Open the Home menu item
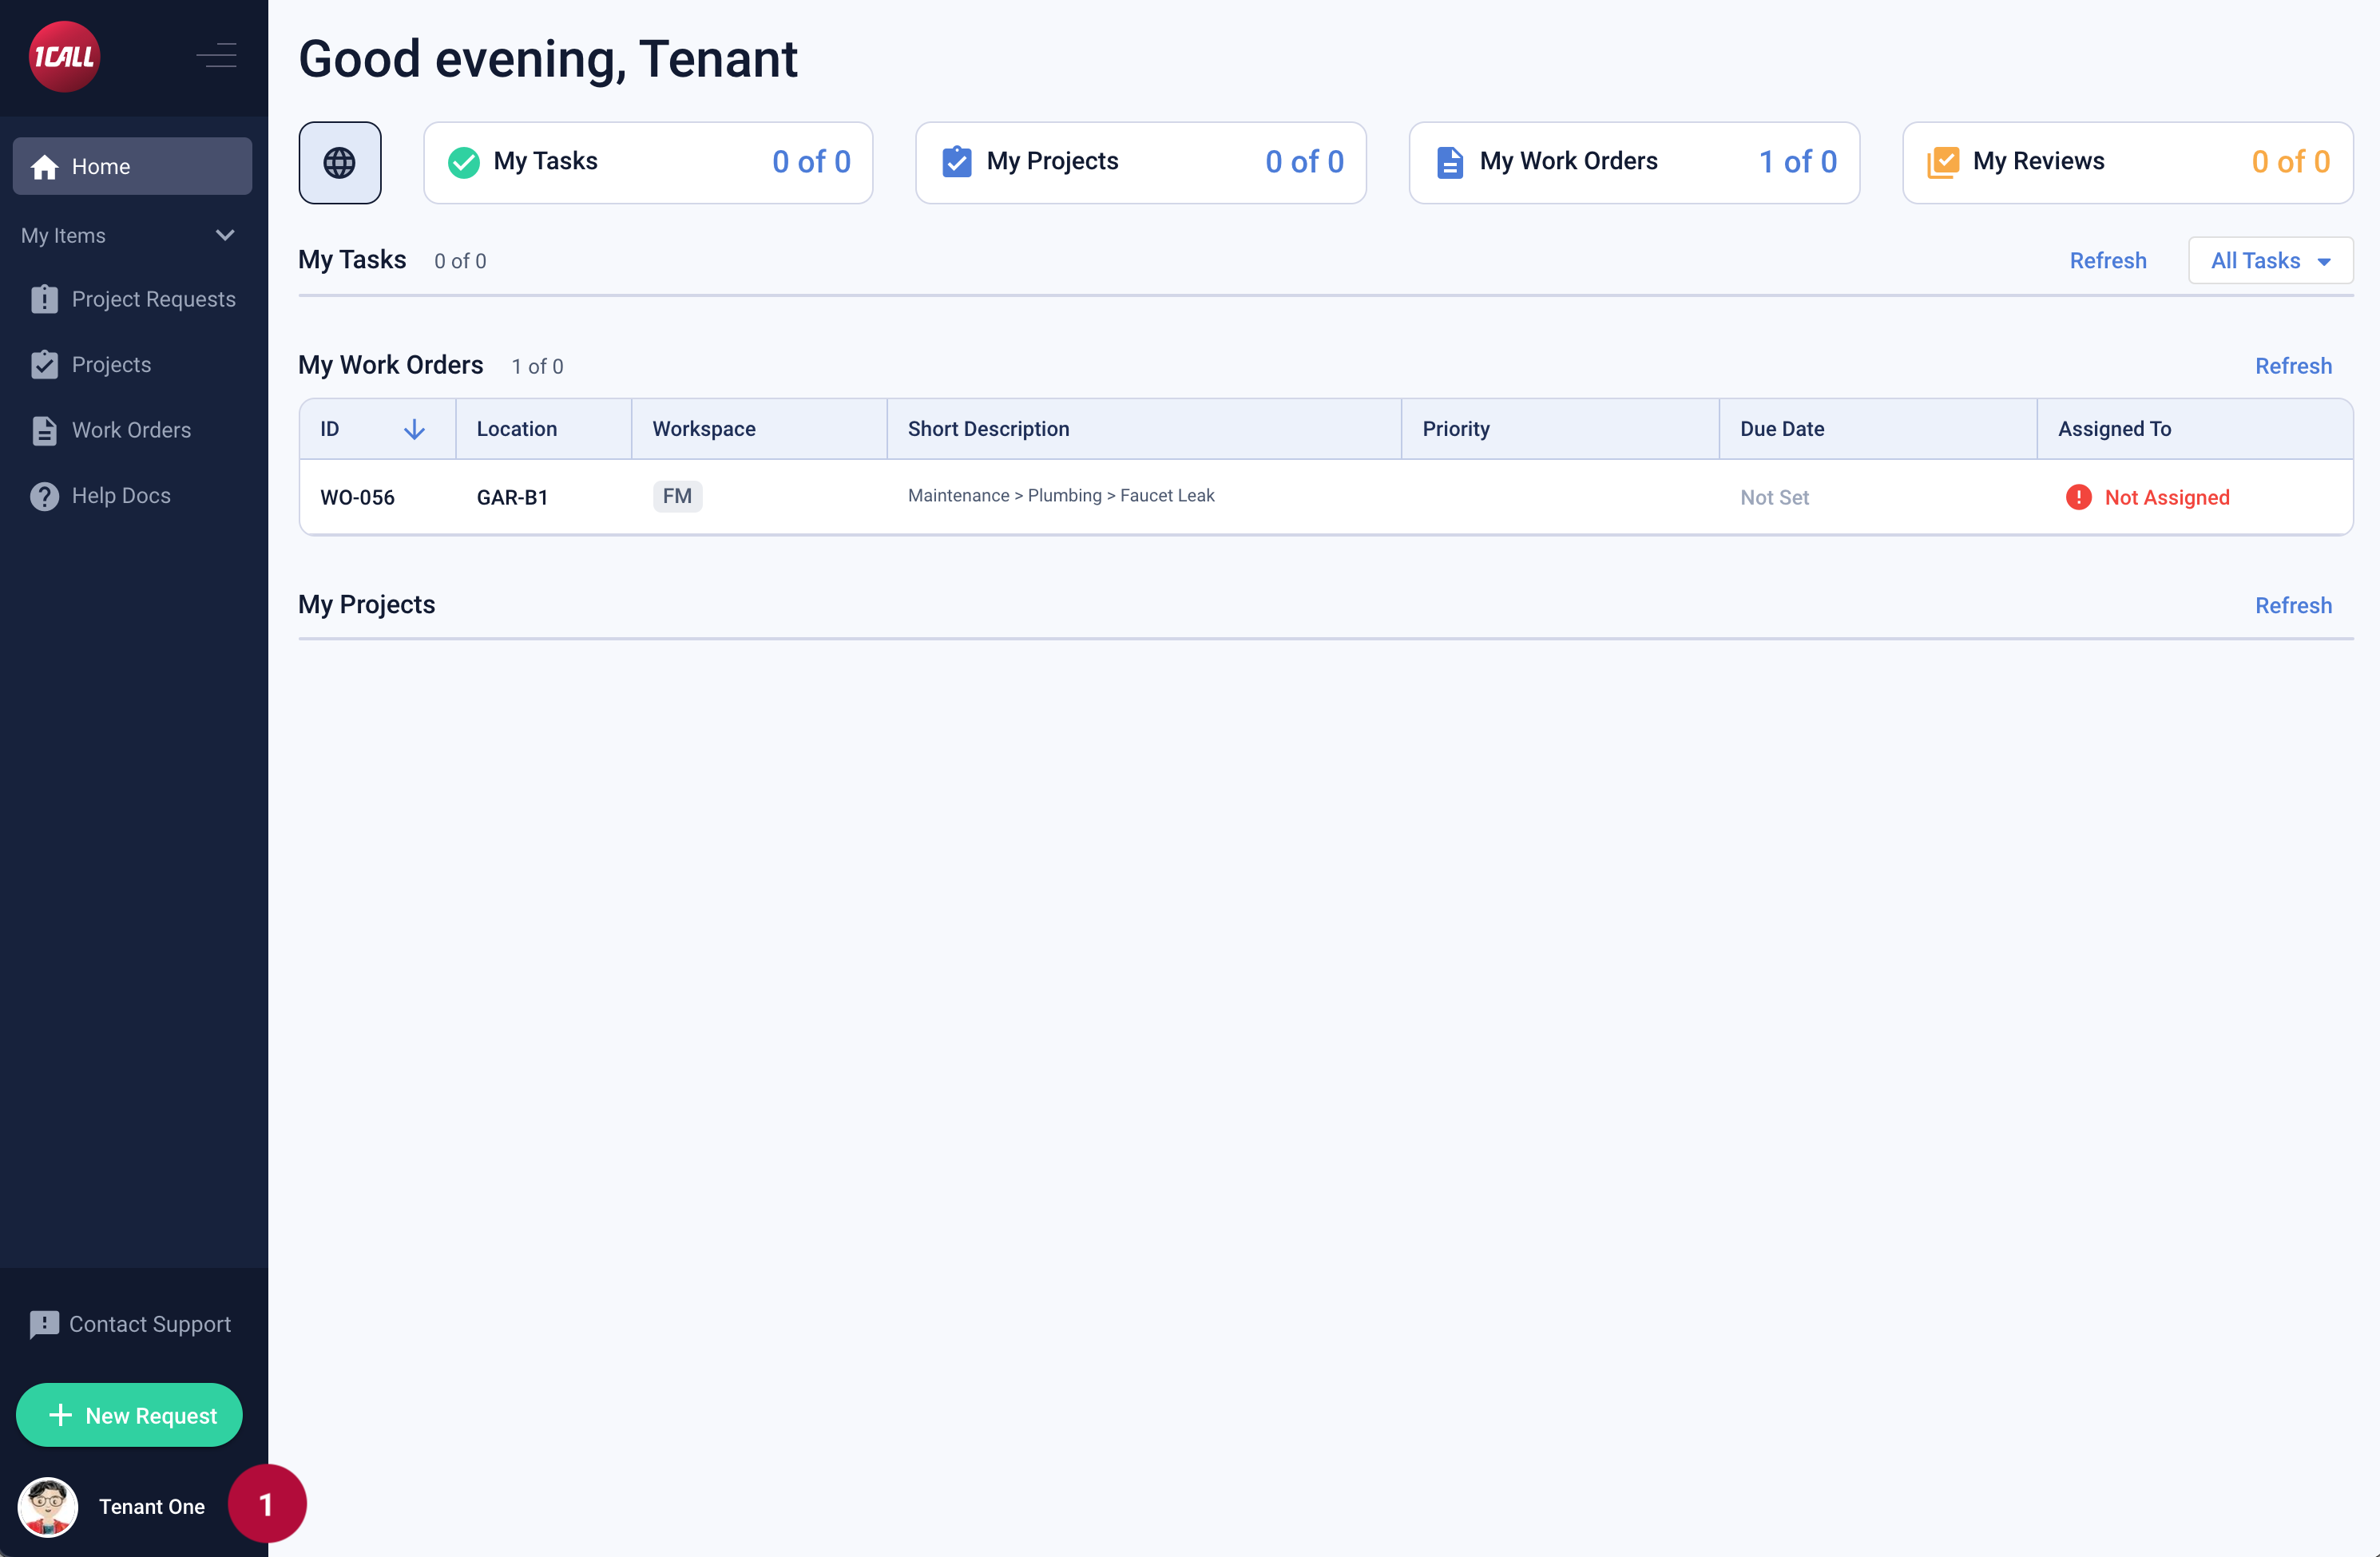2380x1557 pixels. [x=132, y=166]
